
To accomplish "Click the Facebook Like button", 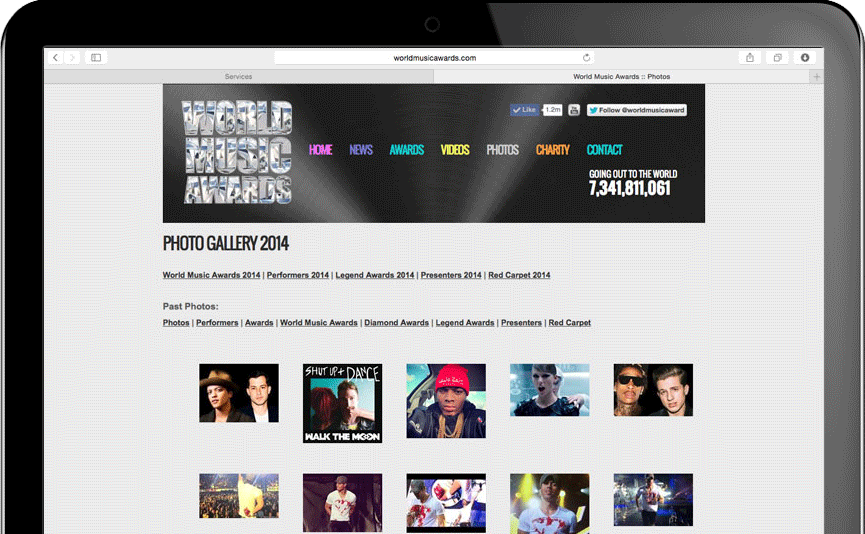I will tap(524, 110).
